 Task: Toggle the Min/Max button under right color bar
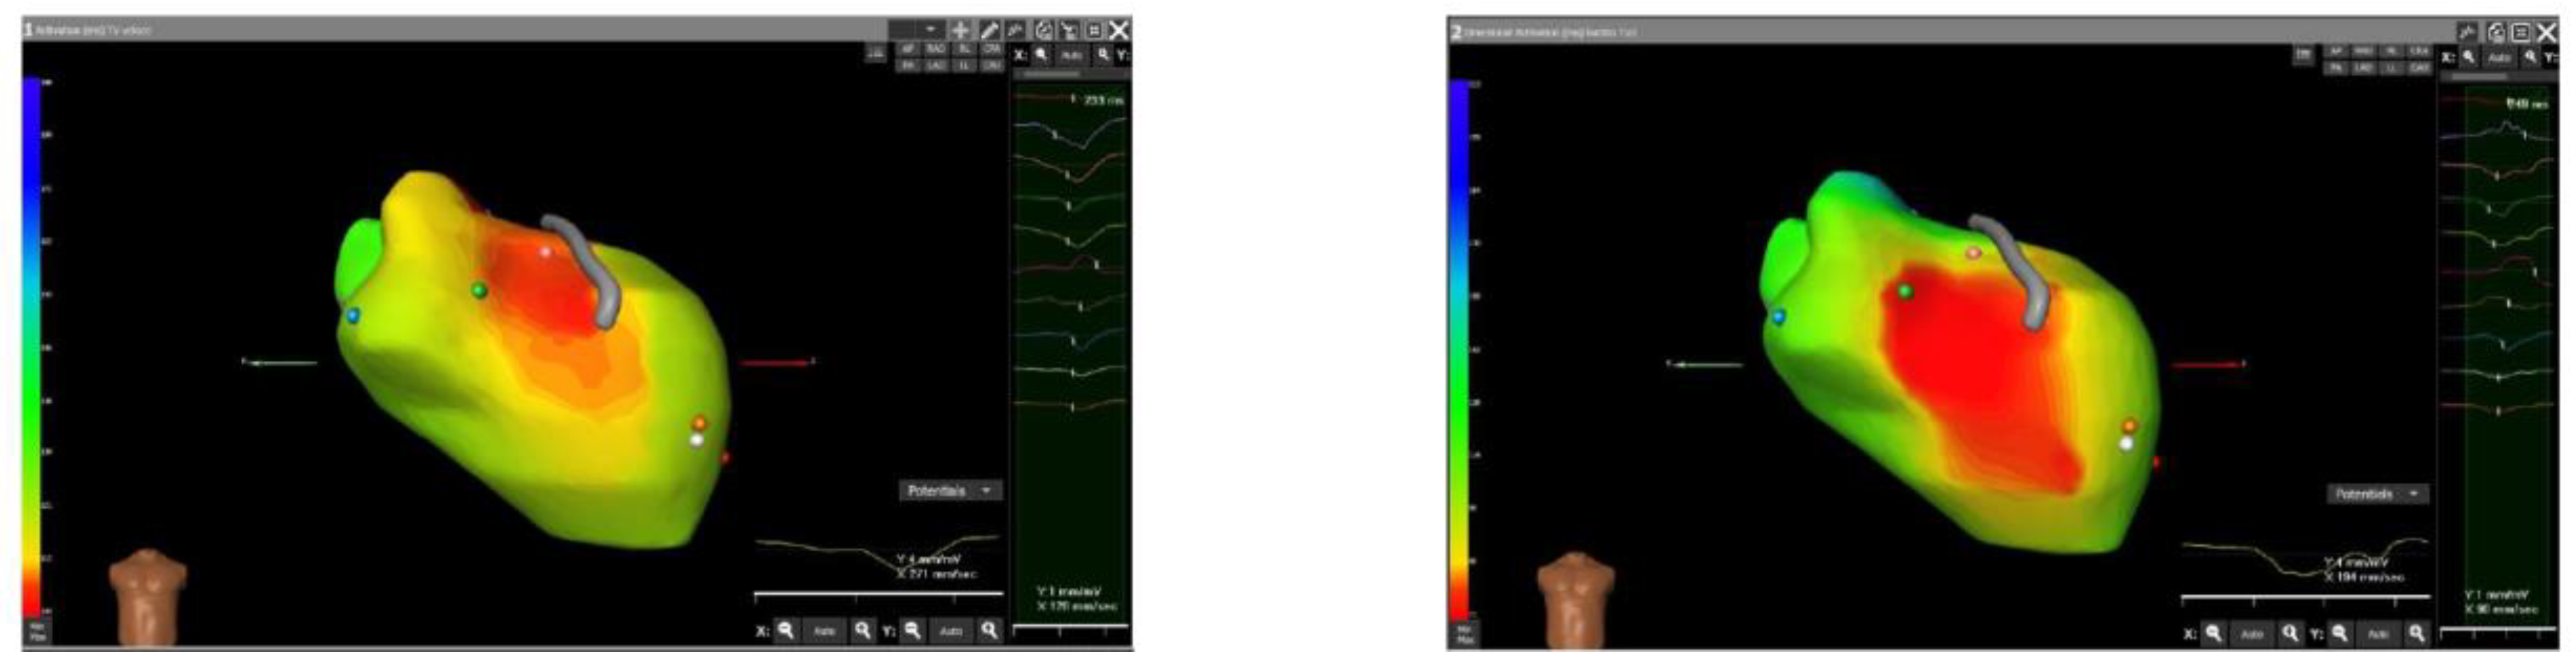click(x=1464, y=634)
